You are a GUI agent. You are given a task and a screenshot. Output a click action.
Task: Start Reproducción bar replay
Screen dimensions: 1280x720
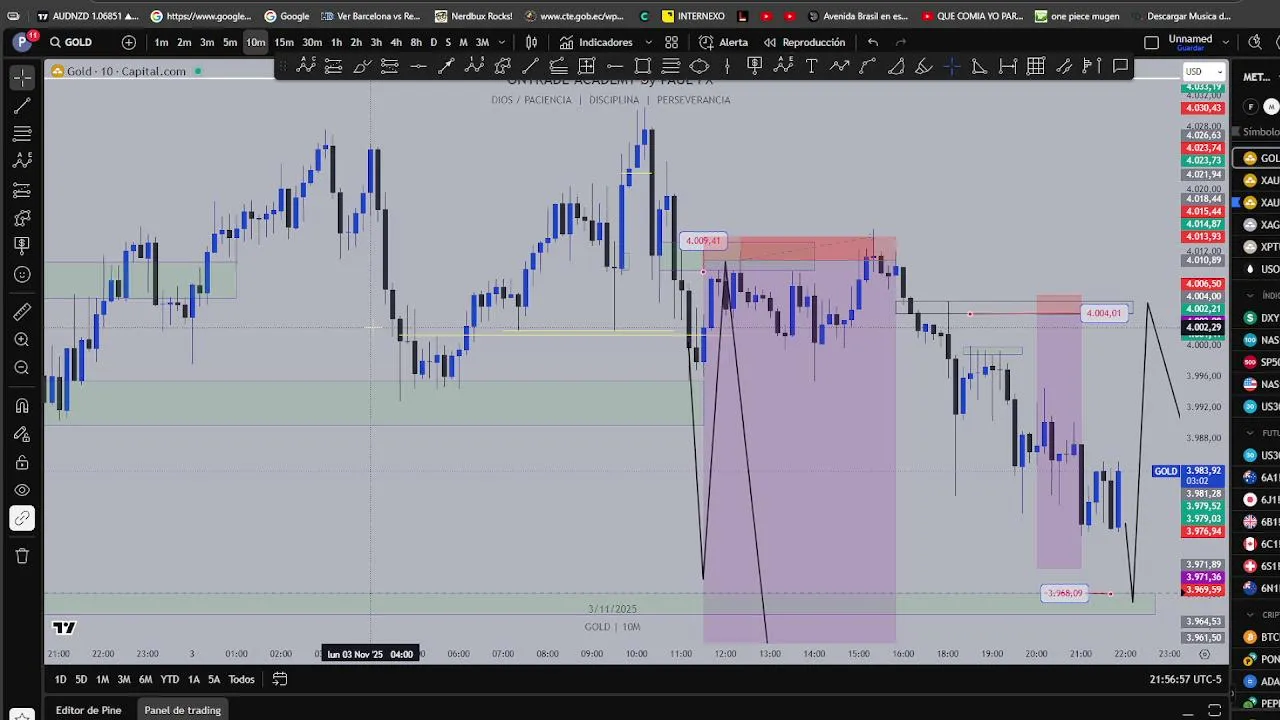point(805,42)
